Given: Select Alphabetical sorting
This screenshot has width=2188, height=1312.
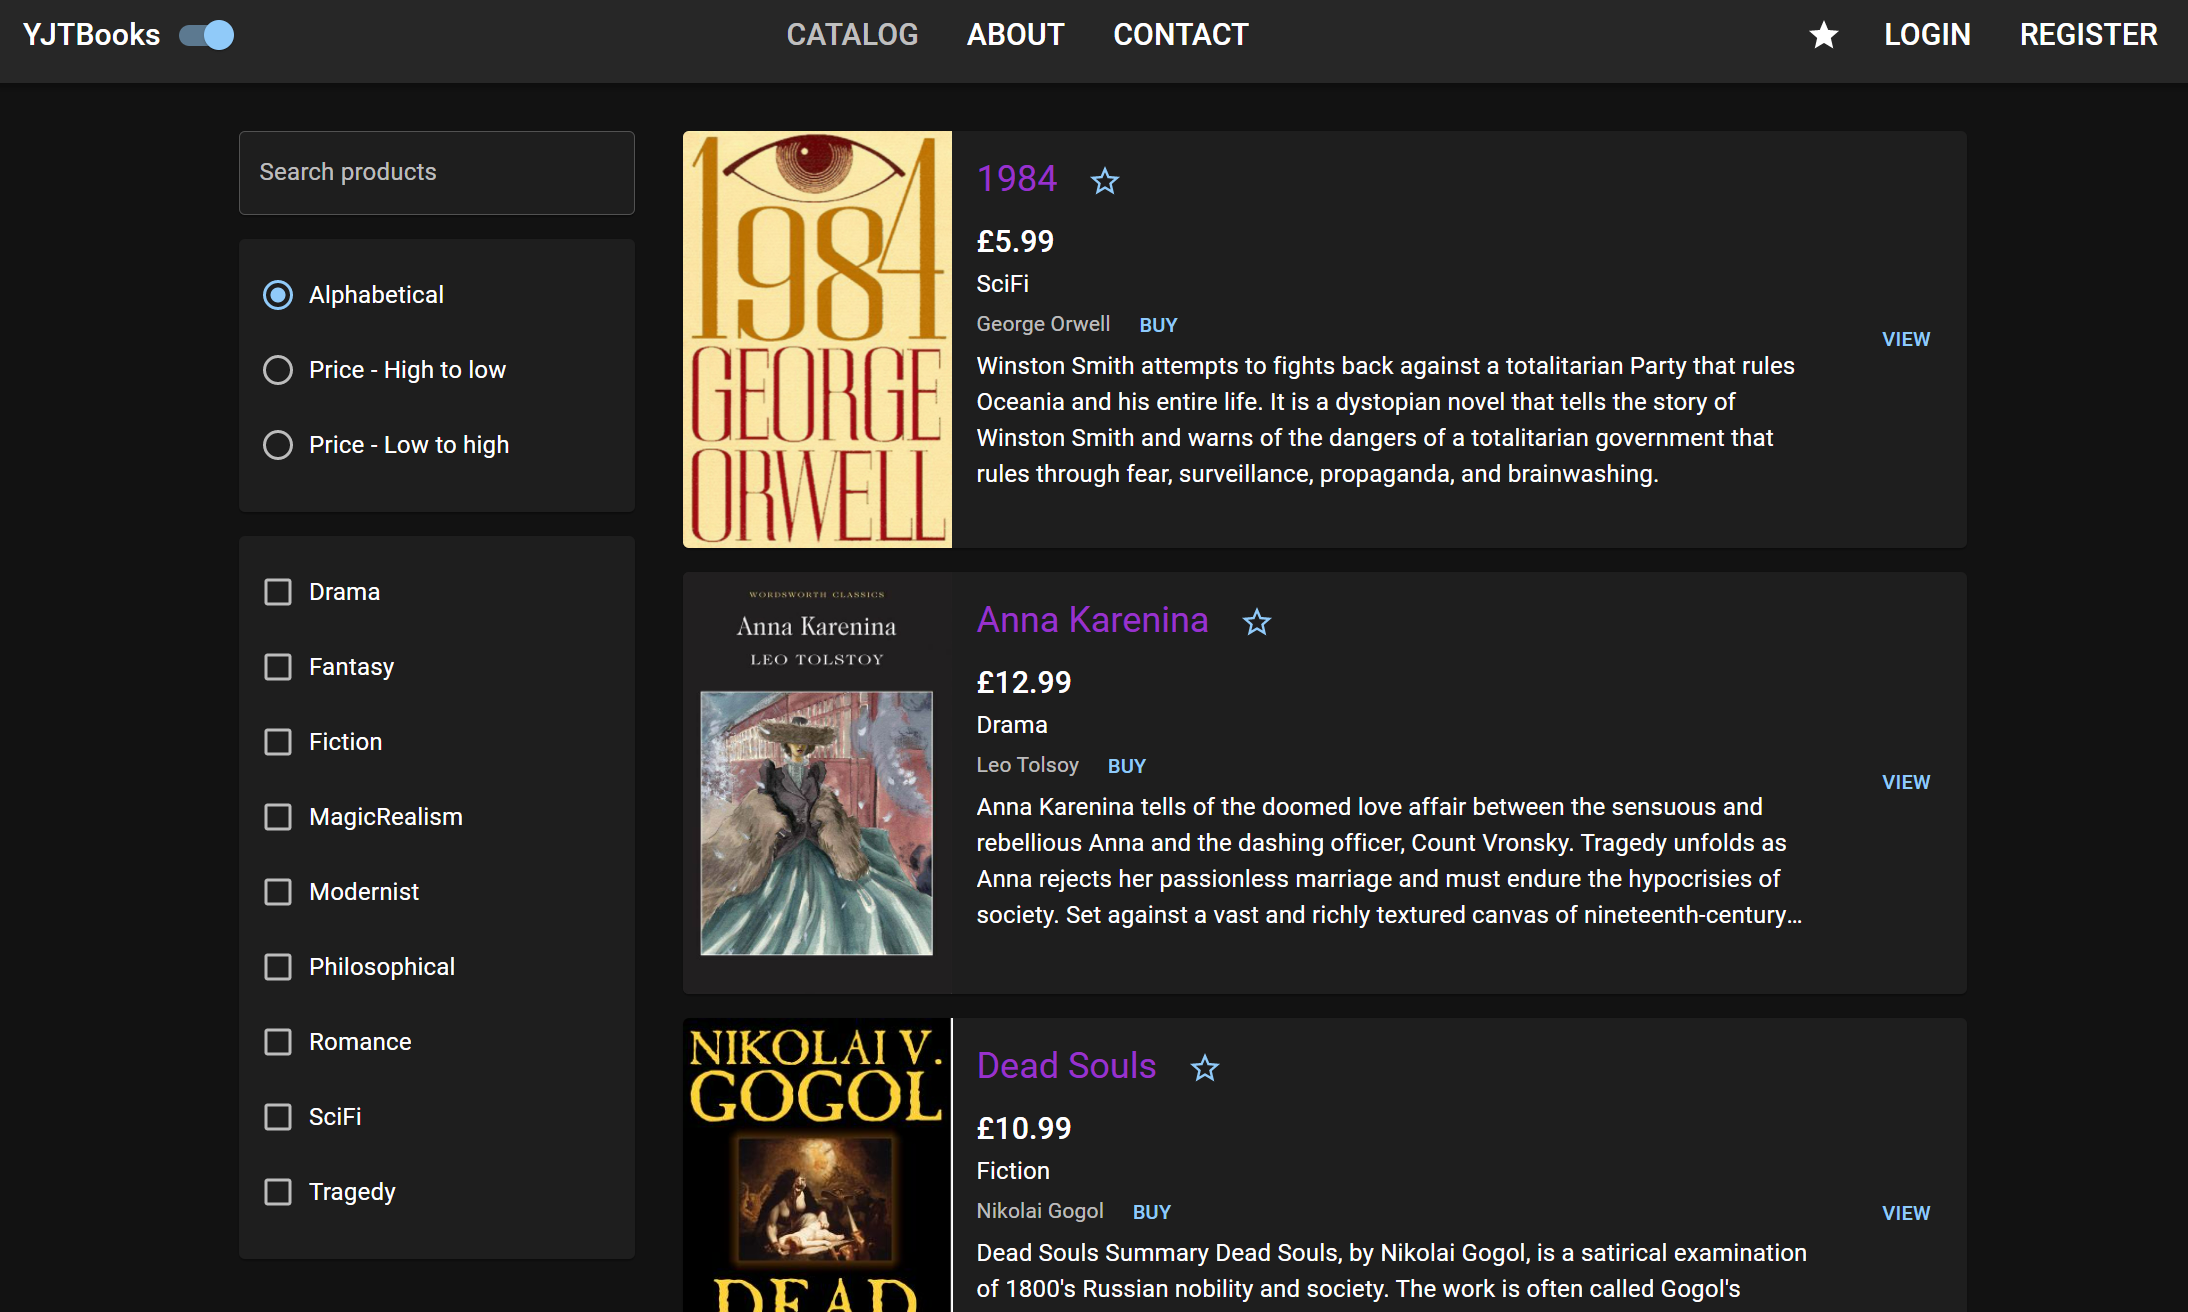Looking at the screenshot, I should point(277,295).
